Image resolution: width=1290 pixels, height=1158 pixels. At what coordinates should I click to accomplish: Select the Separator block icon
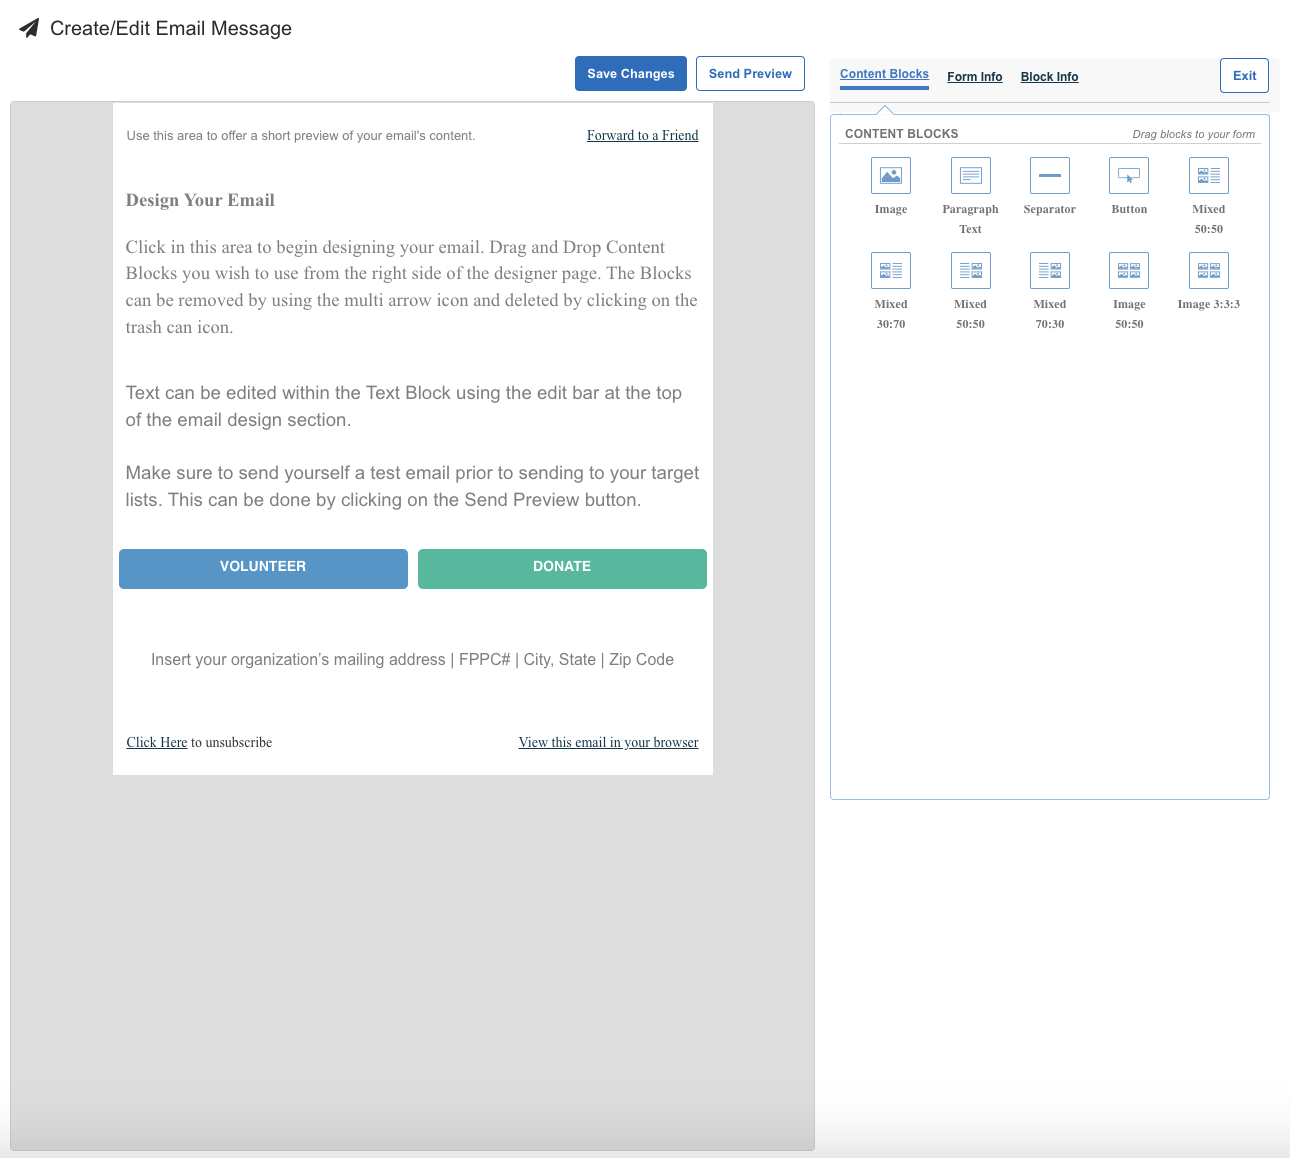click(x=1049, y=175)
